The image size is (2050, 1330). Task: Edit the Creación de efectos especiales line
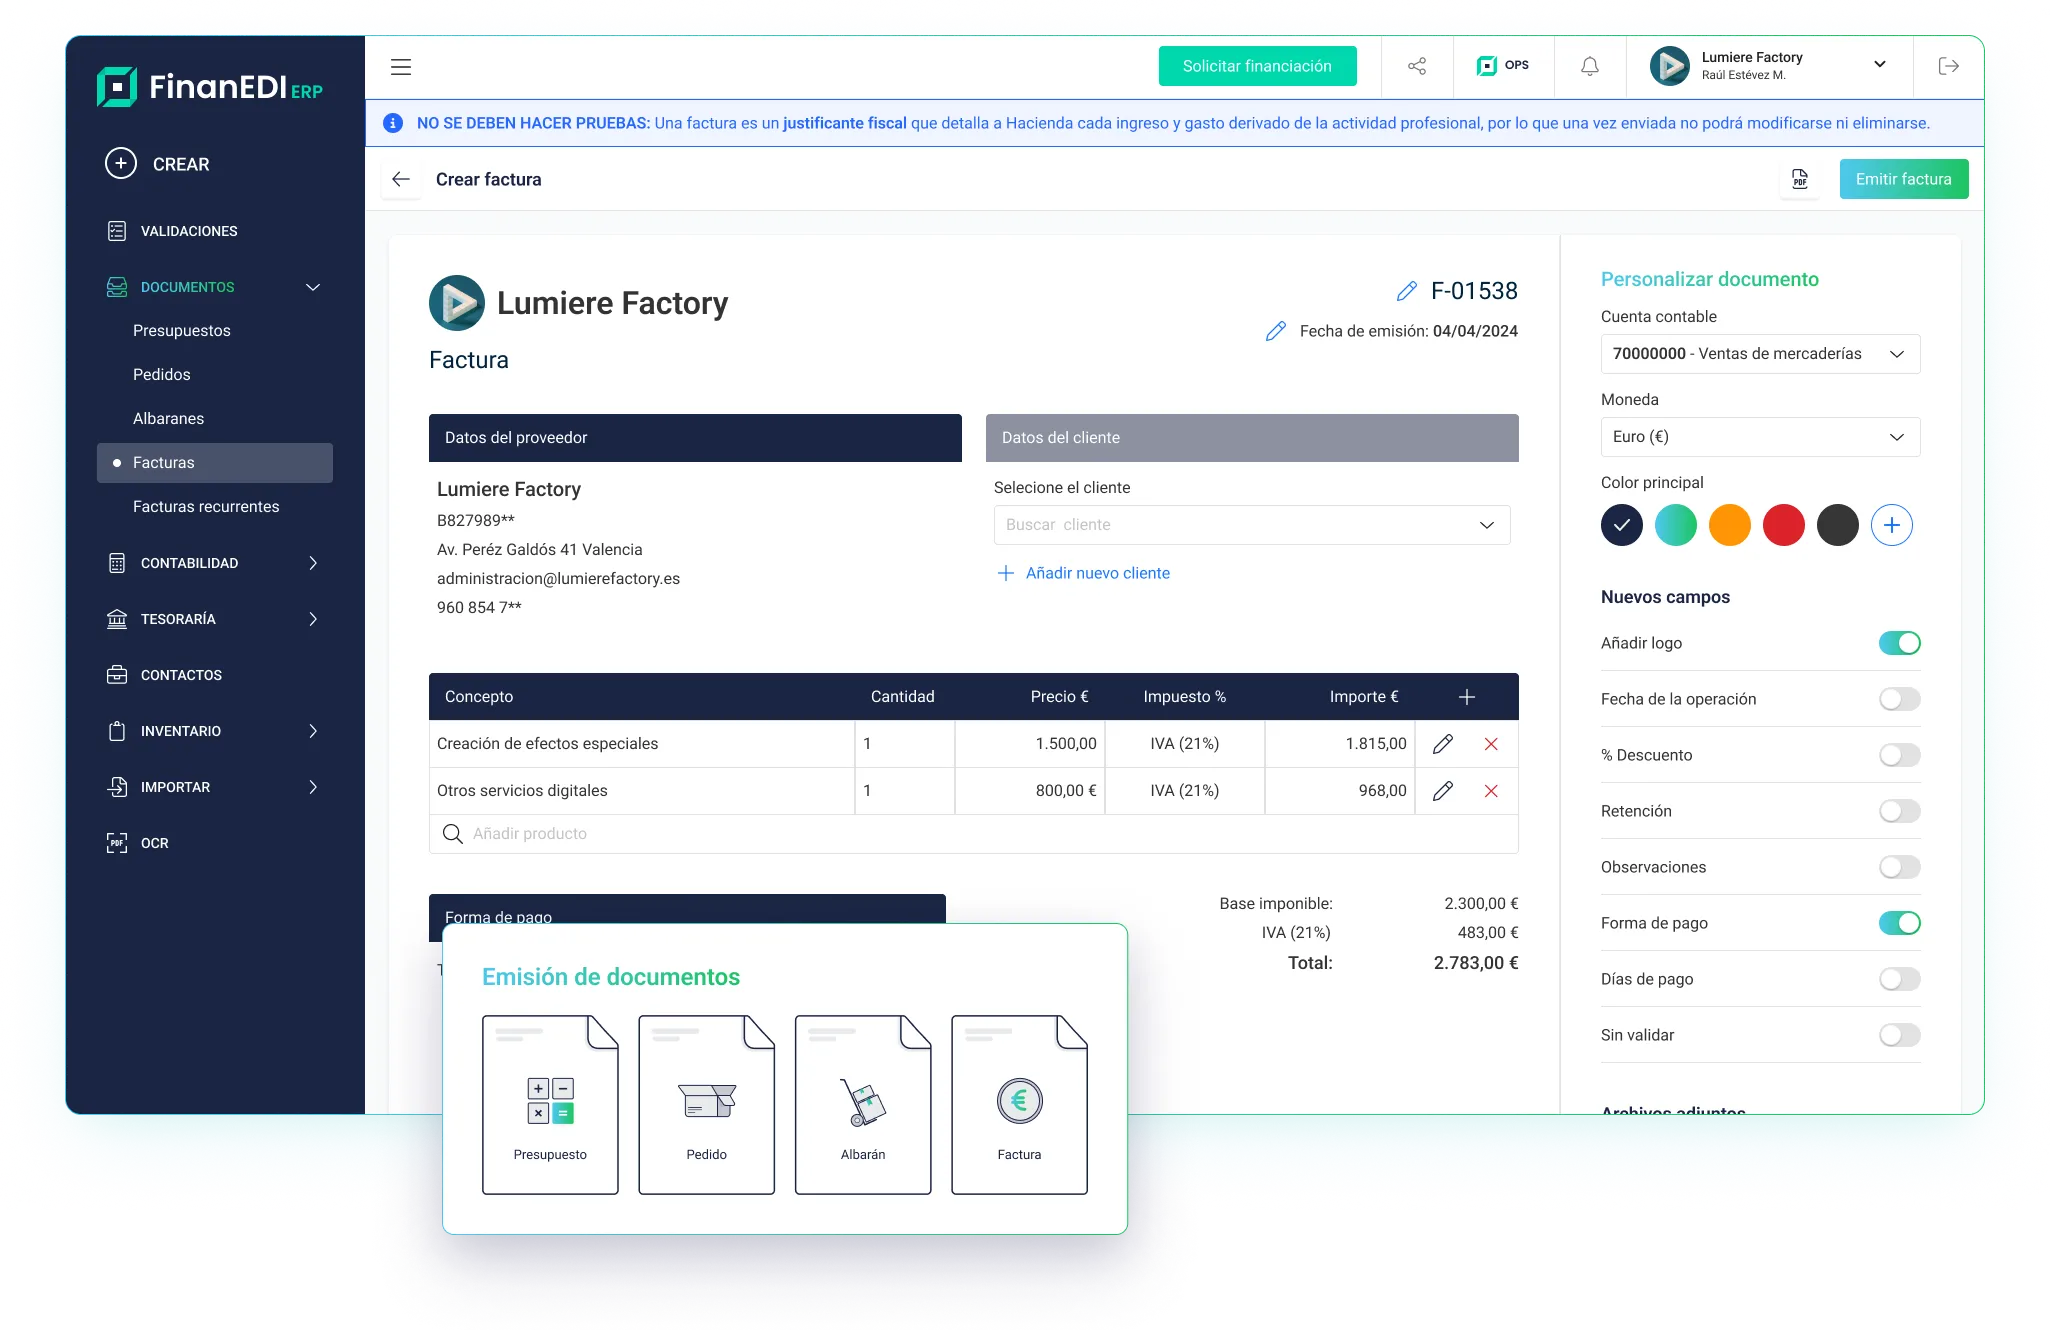1442,744
